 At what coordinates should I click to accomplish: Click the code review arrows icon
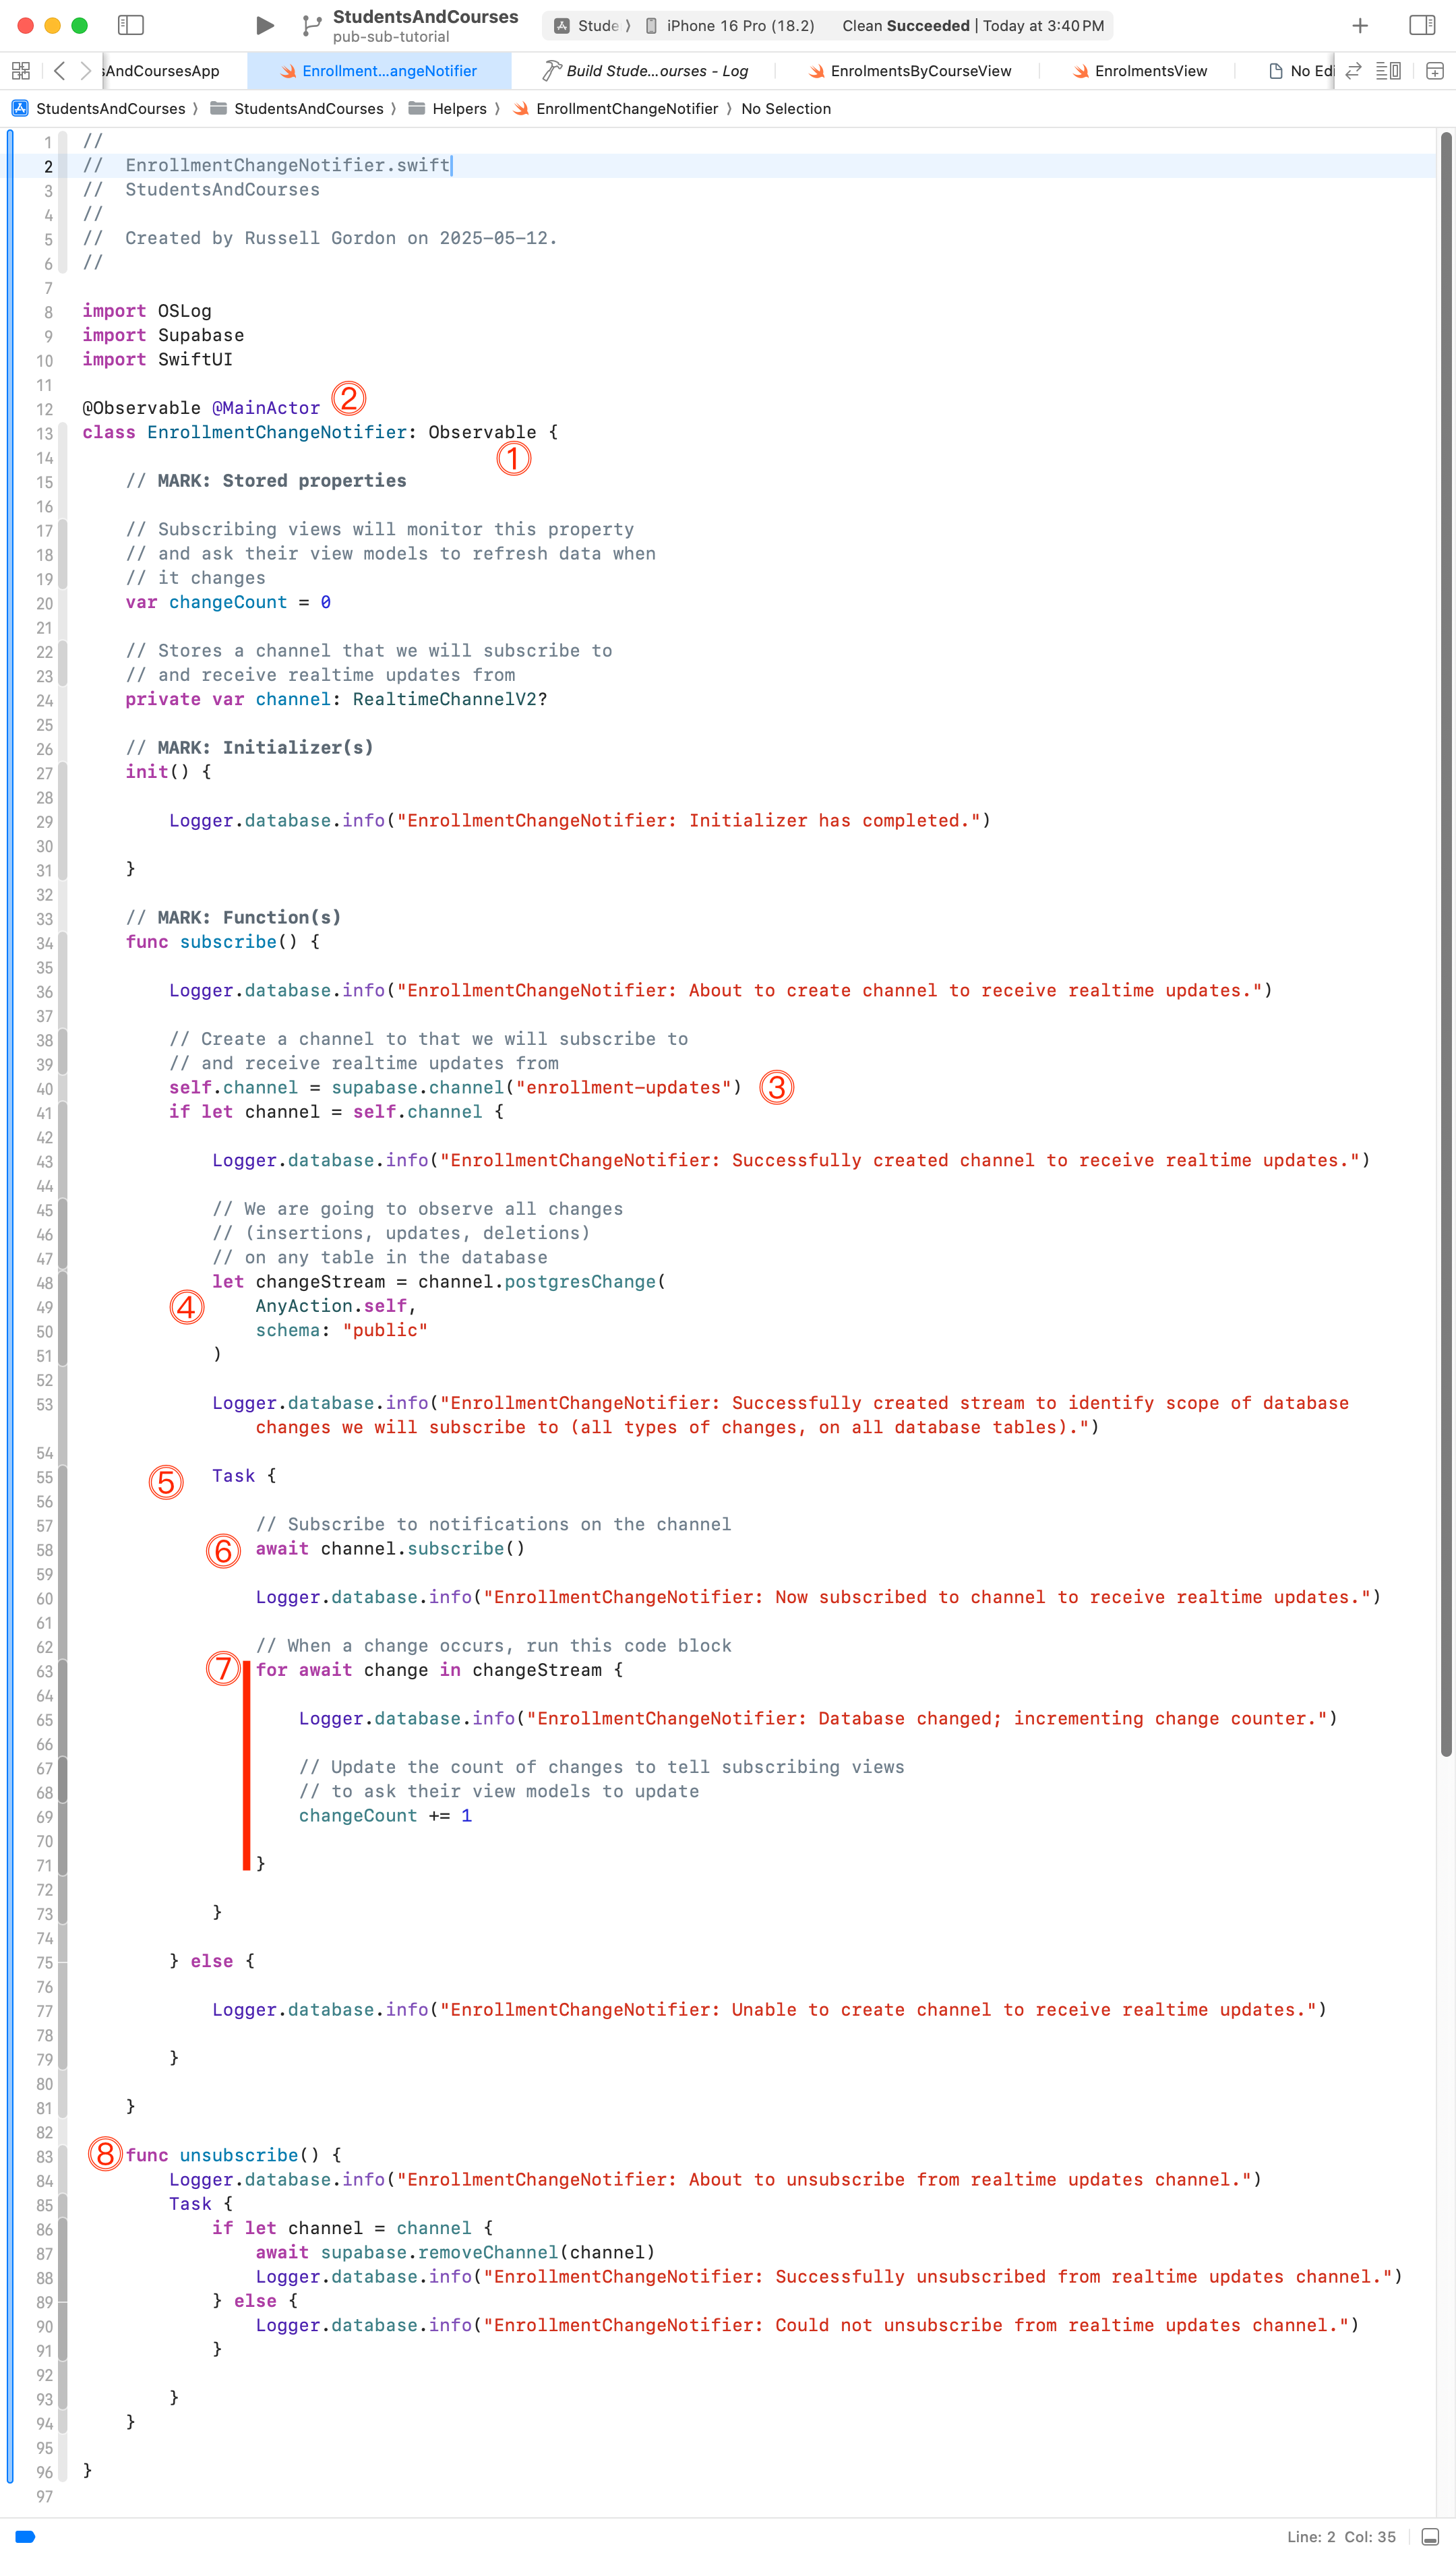click(1353, 71)
